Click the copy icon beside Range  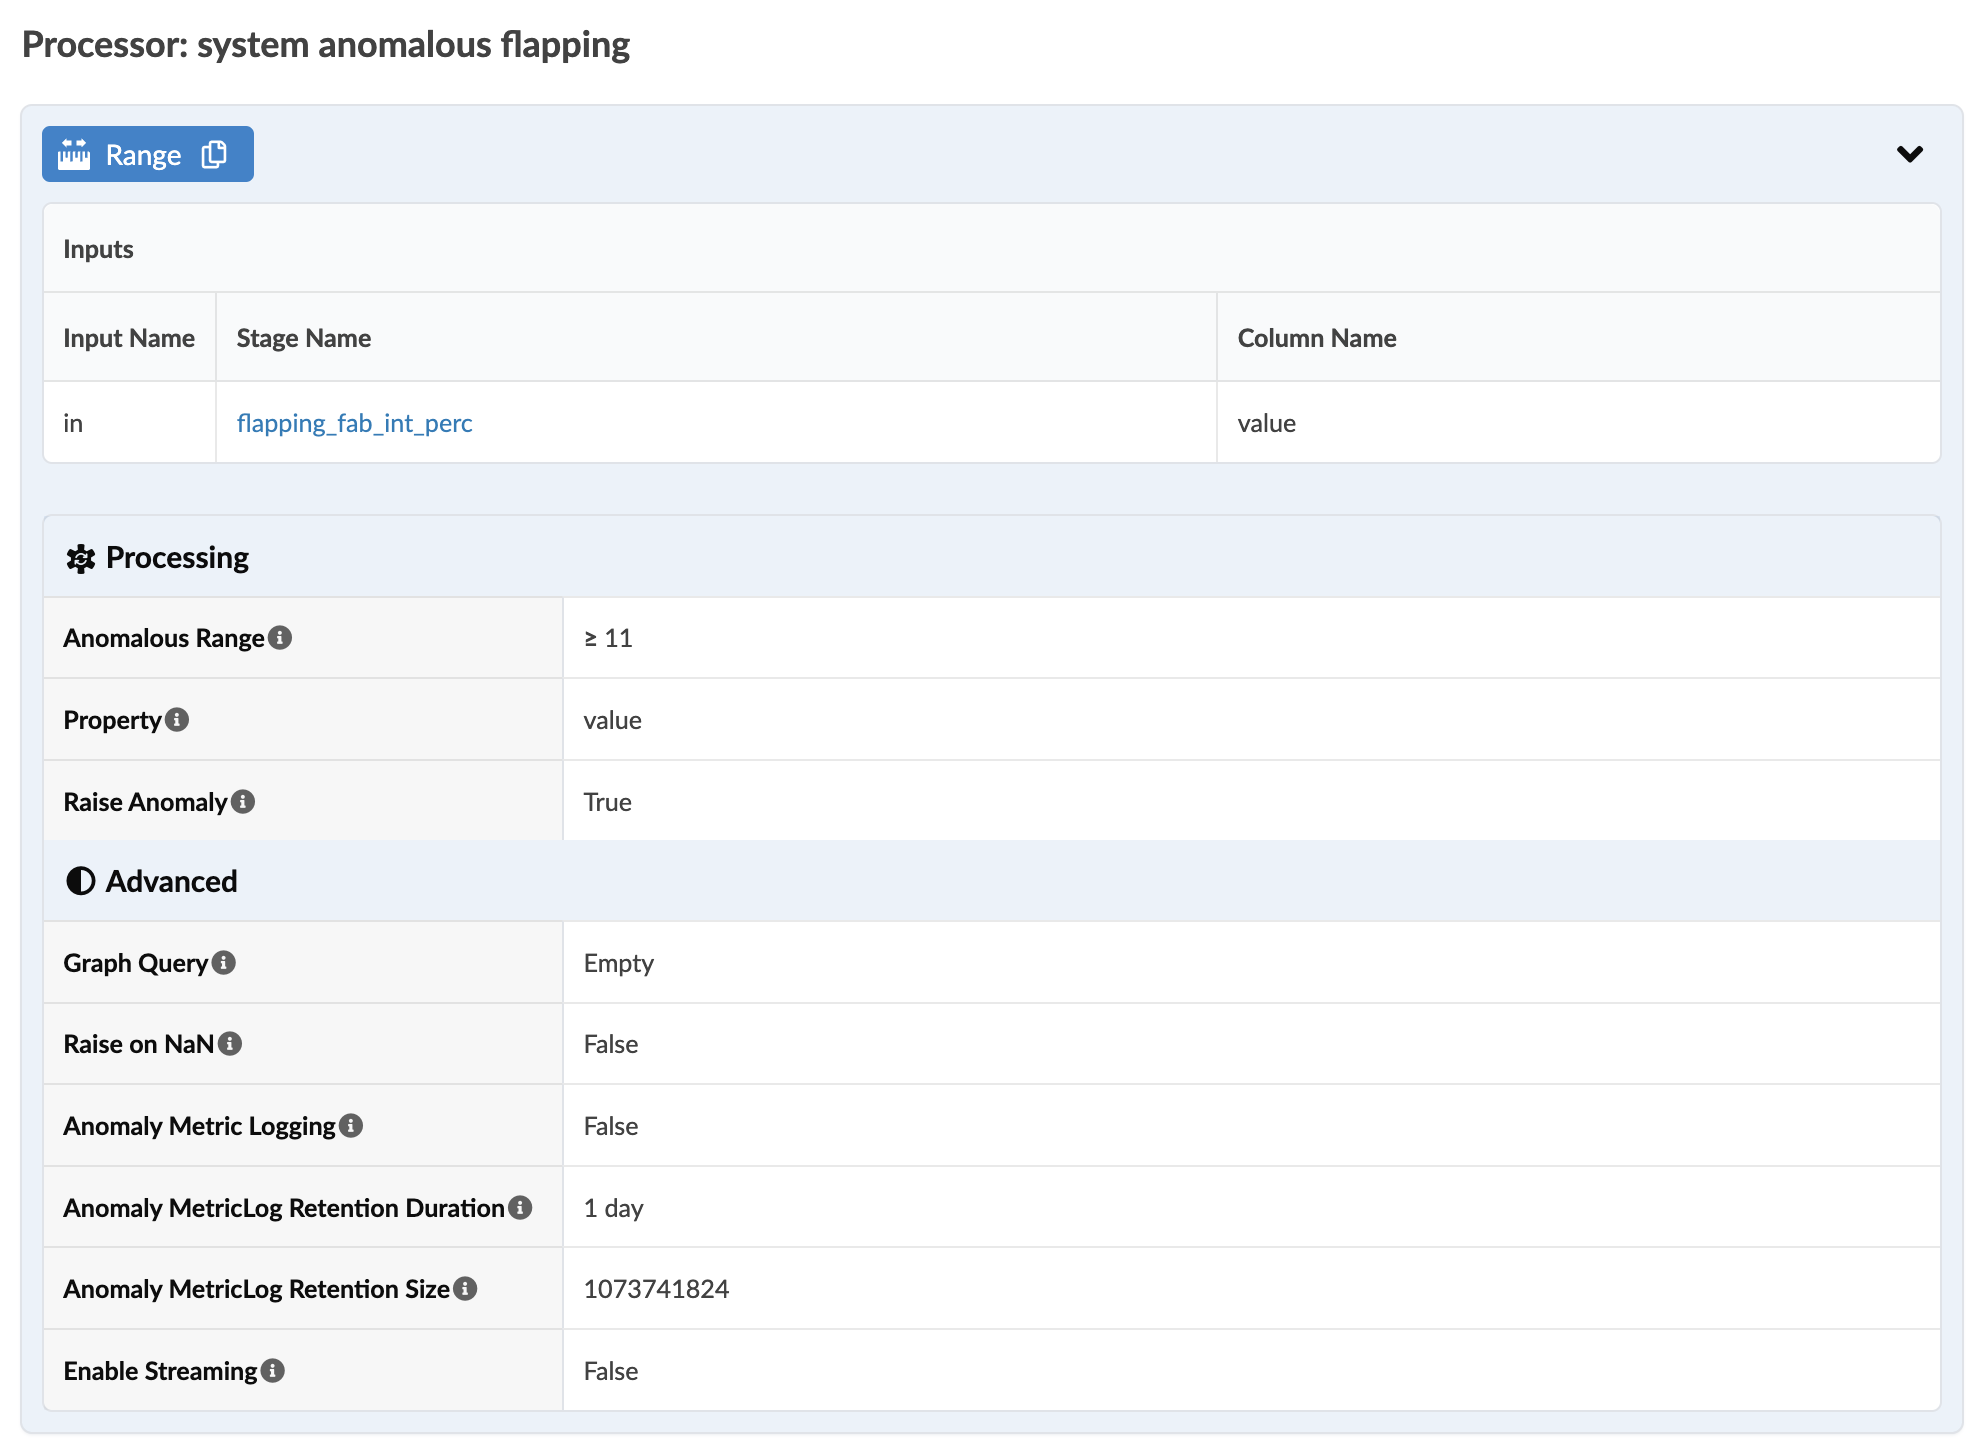214,154
